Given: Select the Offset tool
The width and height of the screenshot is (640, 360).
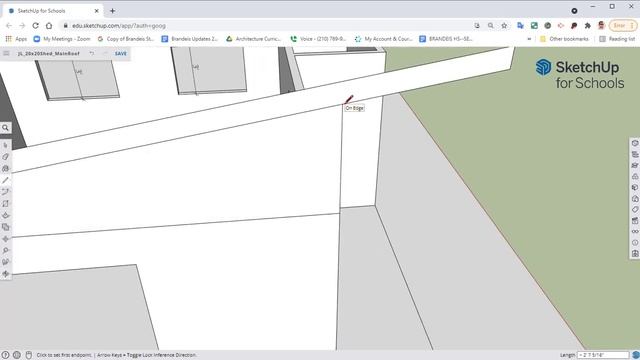Looking at the screenshot, I should [x=5, y=227].
